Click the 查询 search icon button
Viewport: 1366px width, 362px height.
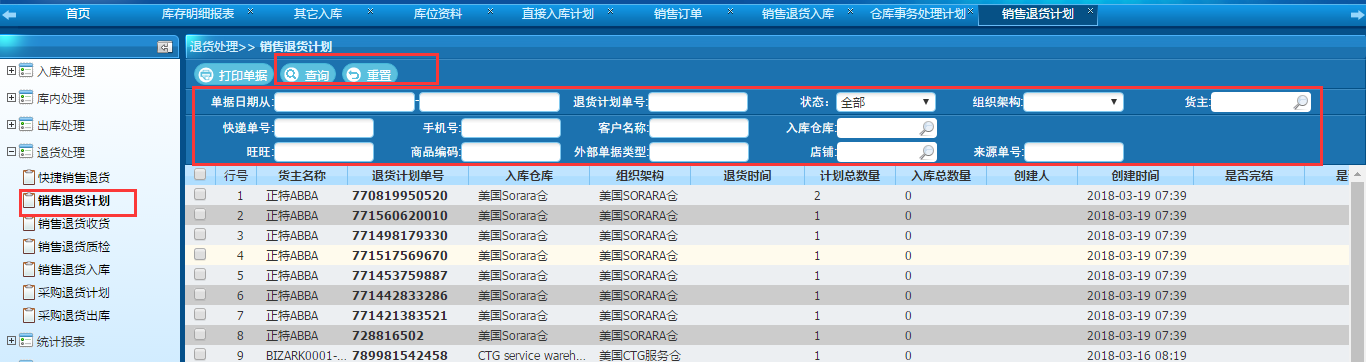(308, 74)
